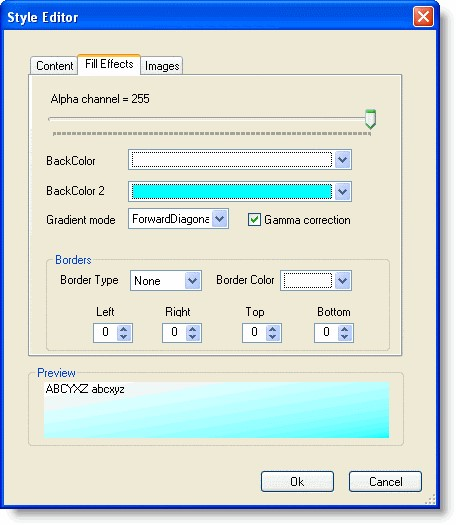Viewport: 456px width, 525px height.
Task: Click up arrow on Top border spinner
Action: tap(273, 329)
